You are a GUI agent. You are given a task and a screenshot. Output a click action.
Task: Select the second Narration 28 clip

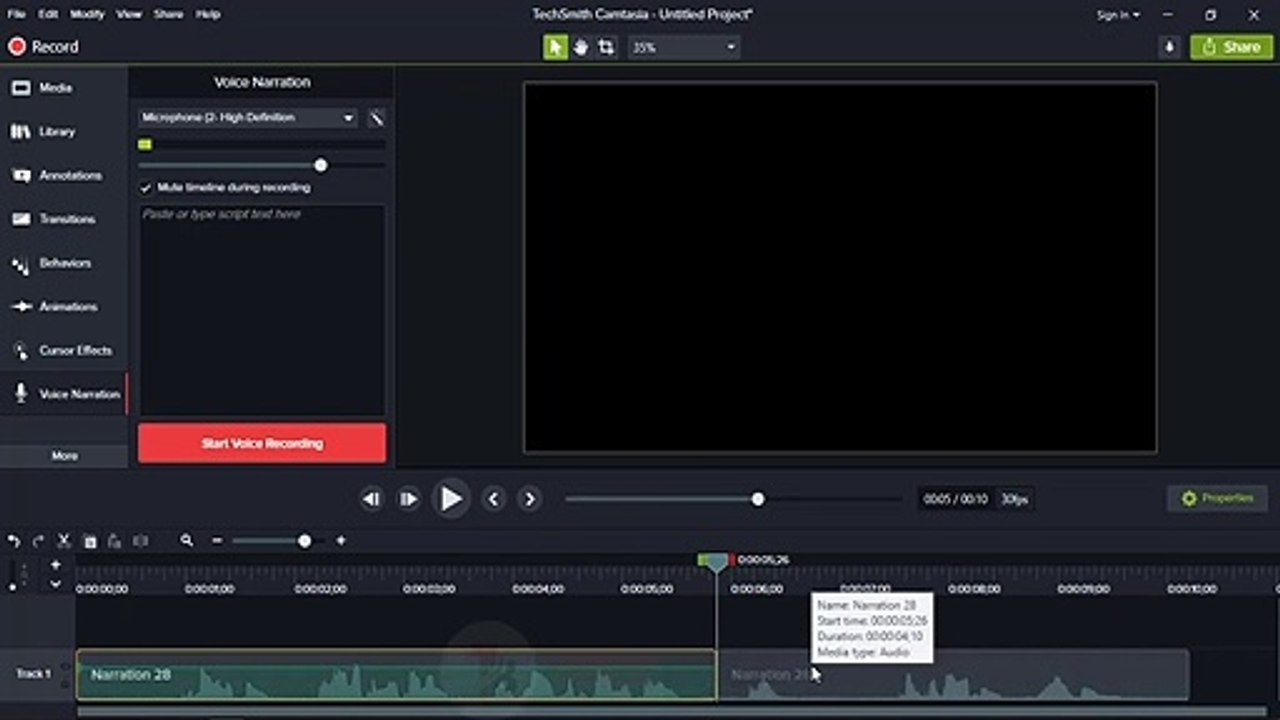pos(953,675)
